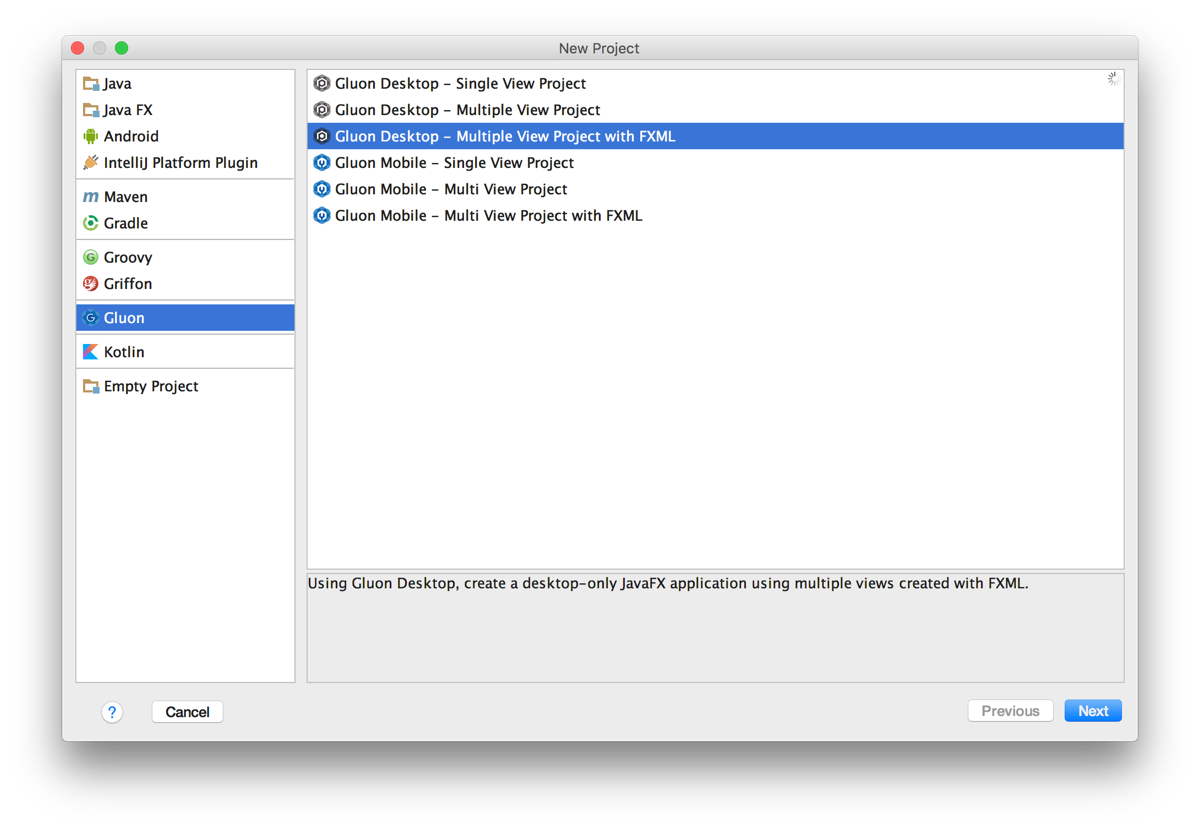Click the Griffon icon in sidebar

(91, 284)
